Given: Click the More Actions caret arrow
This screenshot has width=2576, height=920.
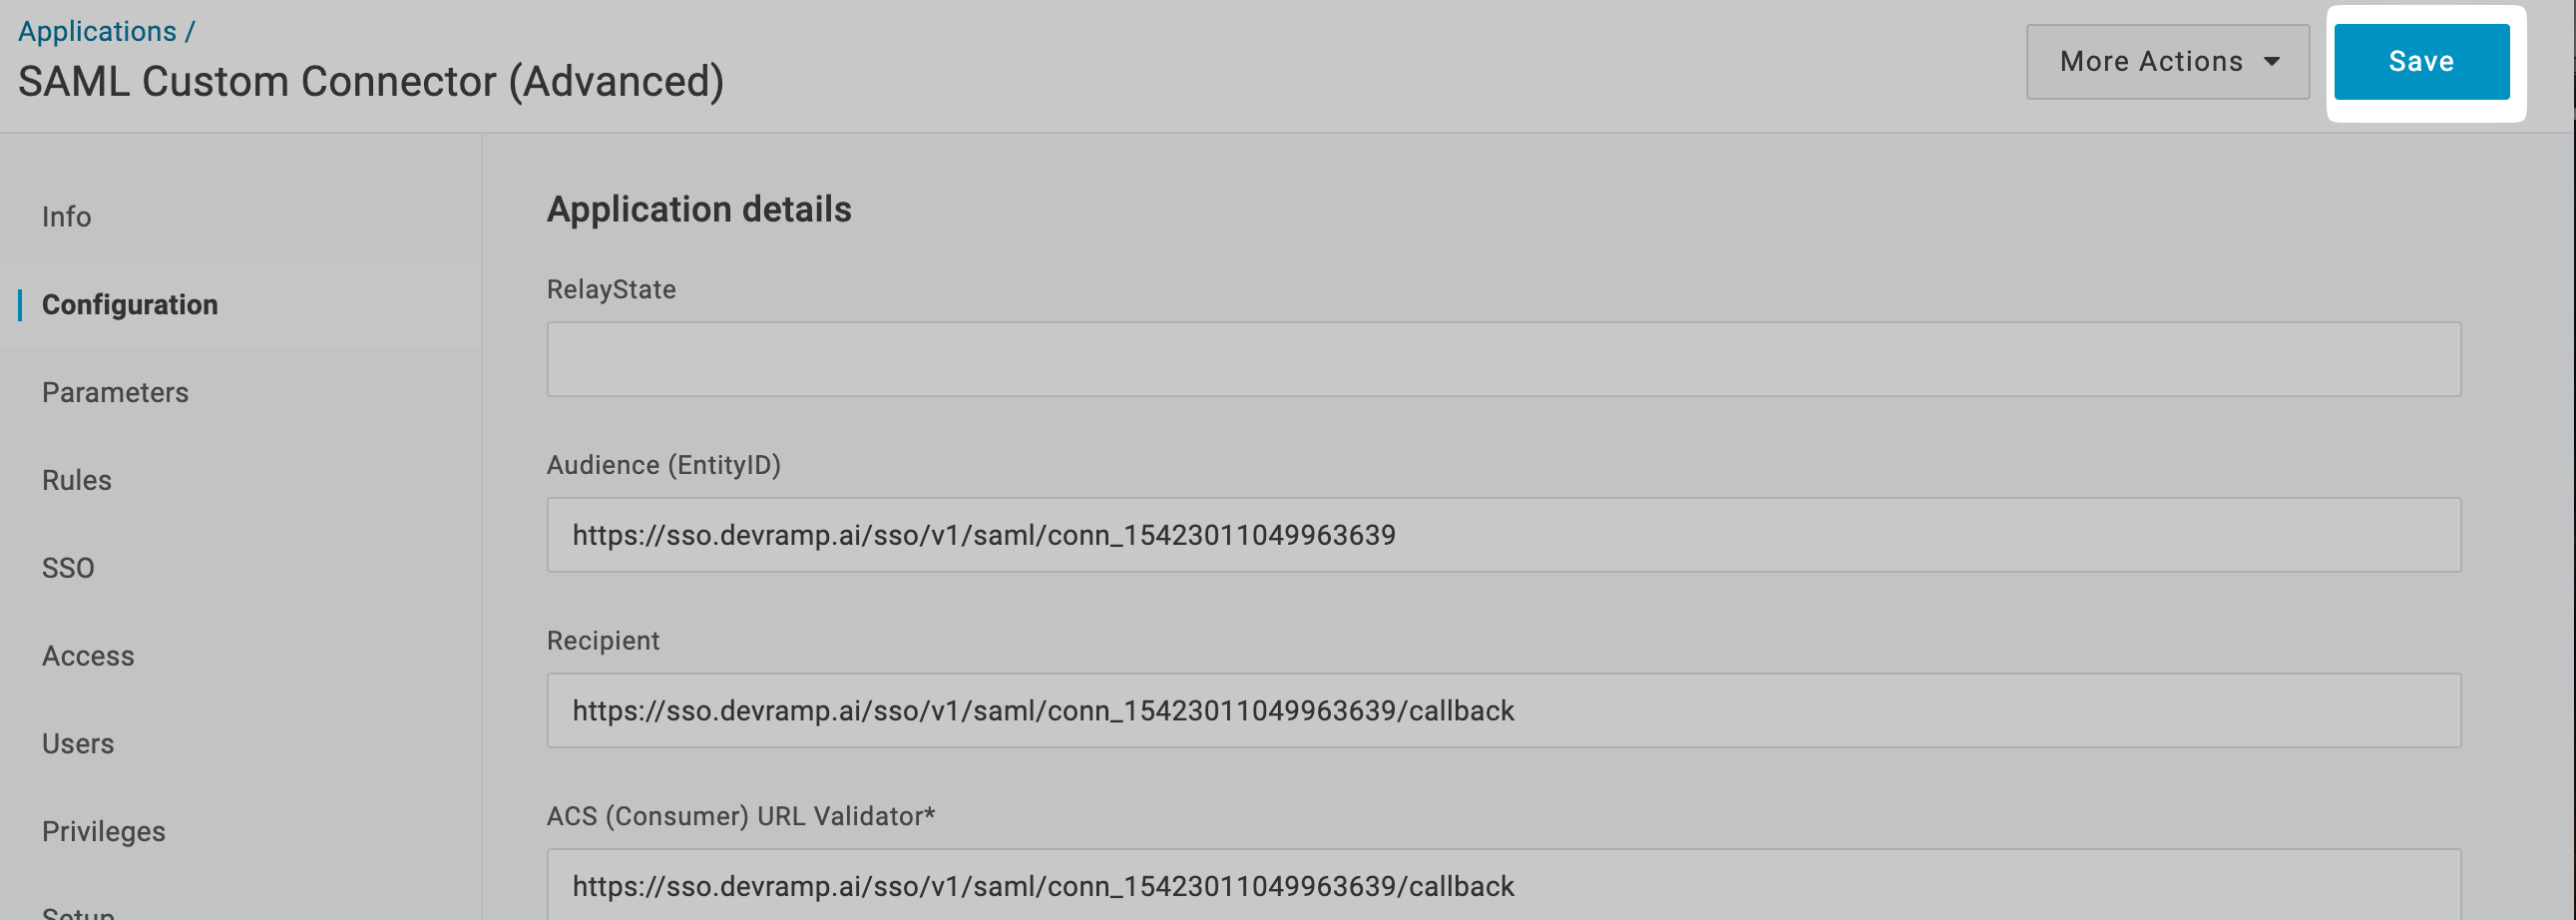Looking at the screenshot, I should click(x=2272, y=62).
